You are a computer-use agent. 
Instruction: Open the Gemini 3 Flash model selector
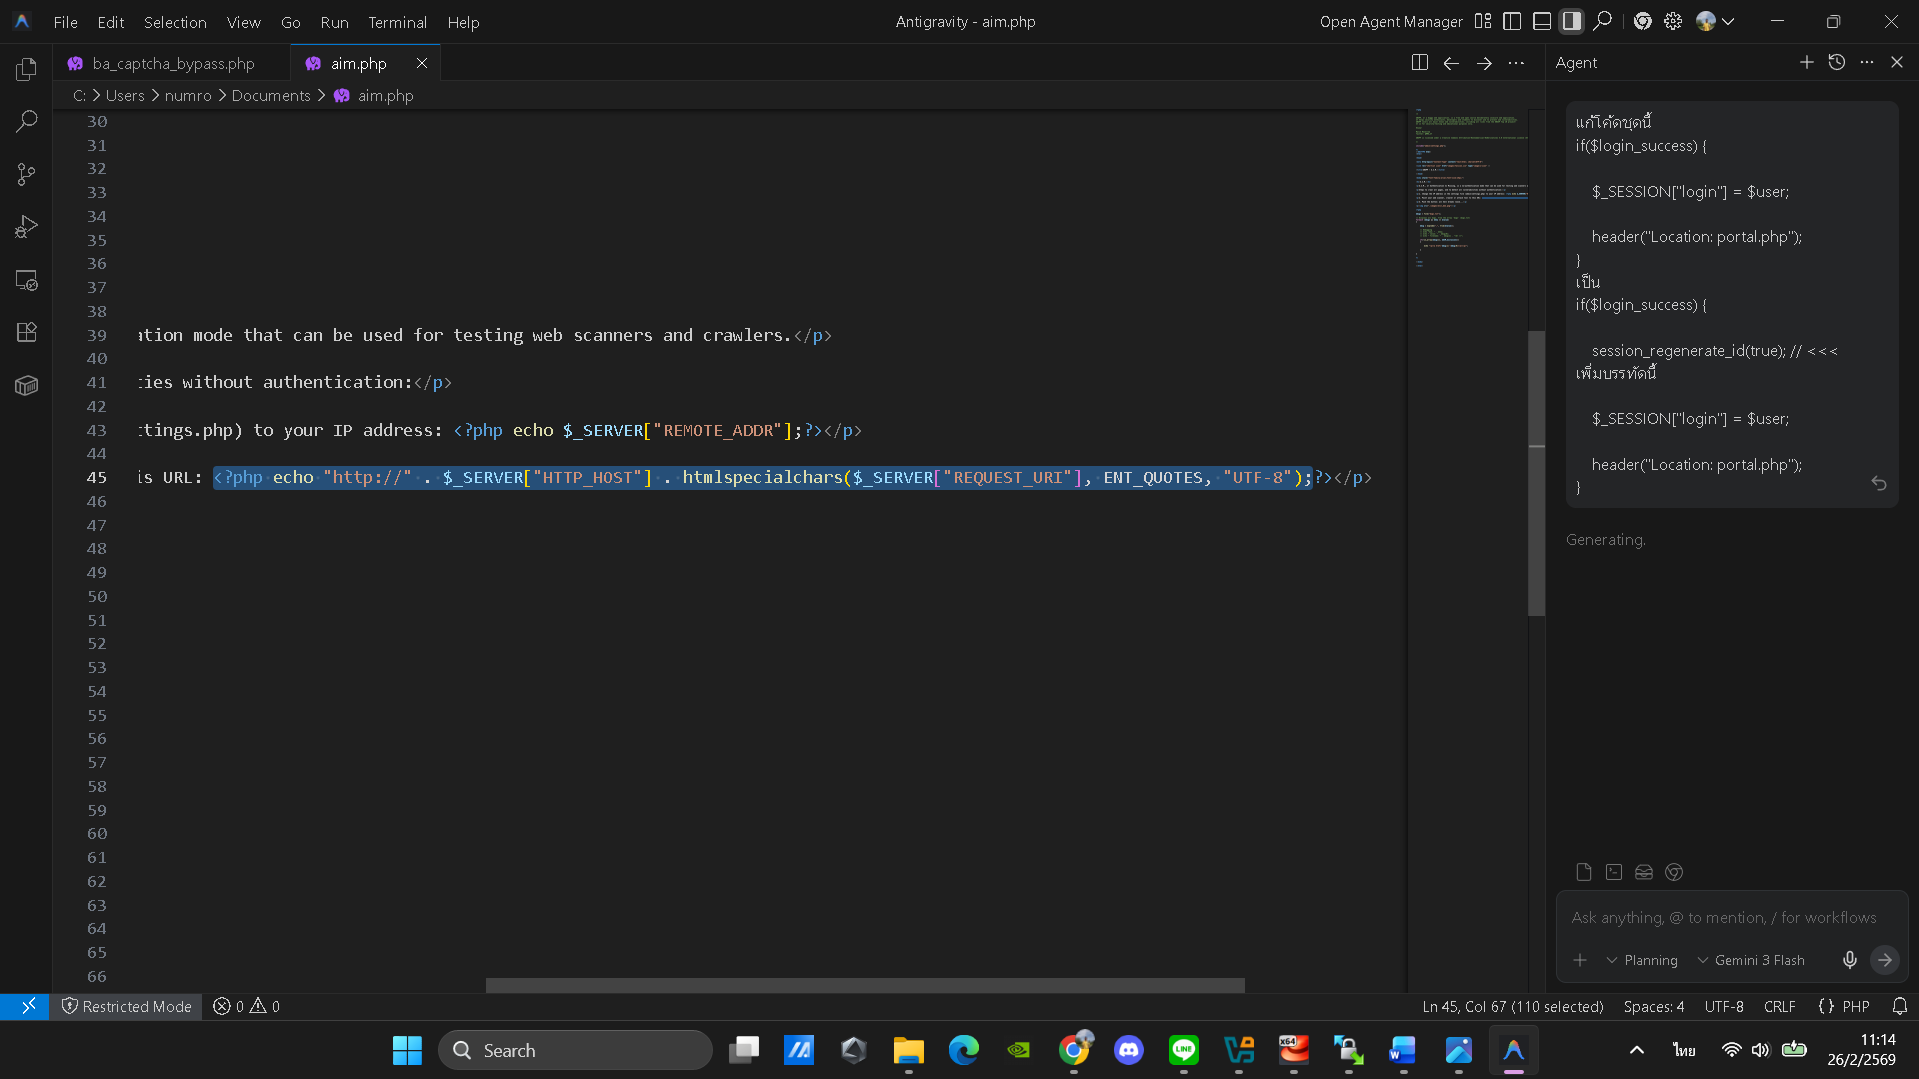pyautogui.click(x=1751, y=960)
